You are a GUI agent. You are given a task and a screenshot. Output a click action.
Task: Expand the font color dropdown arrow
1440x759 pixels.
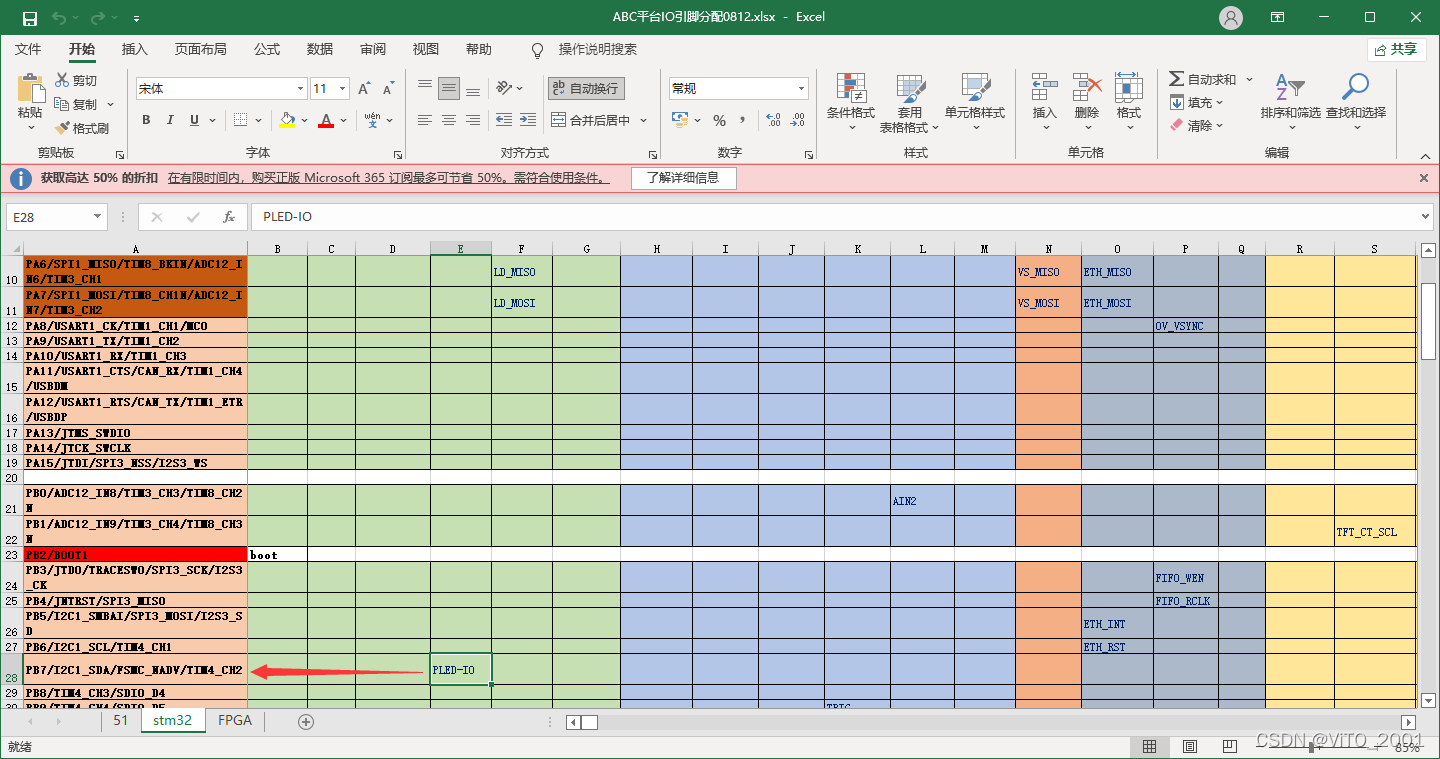[343, 120]
